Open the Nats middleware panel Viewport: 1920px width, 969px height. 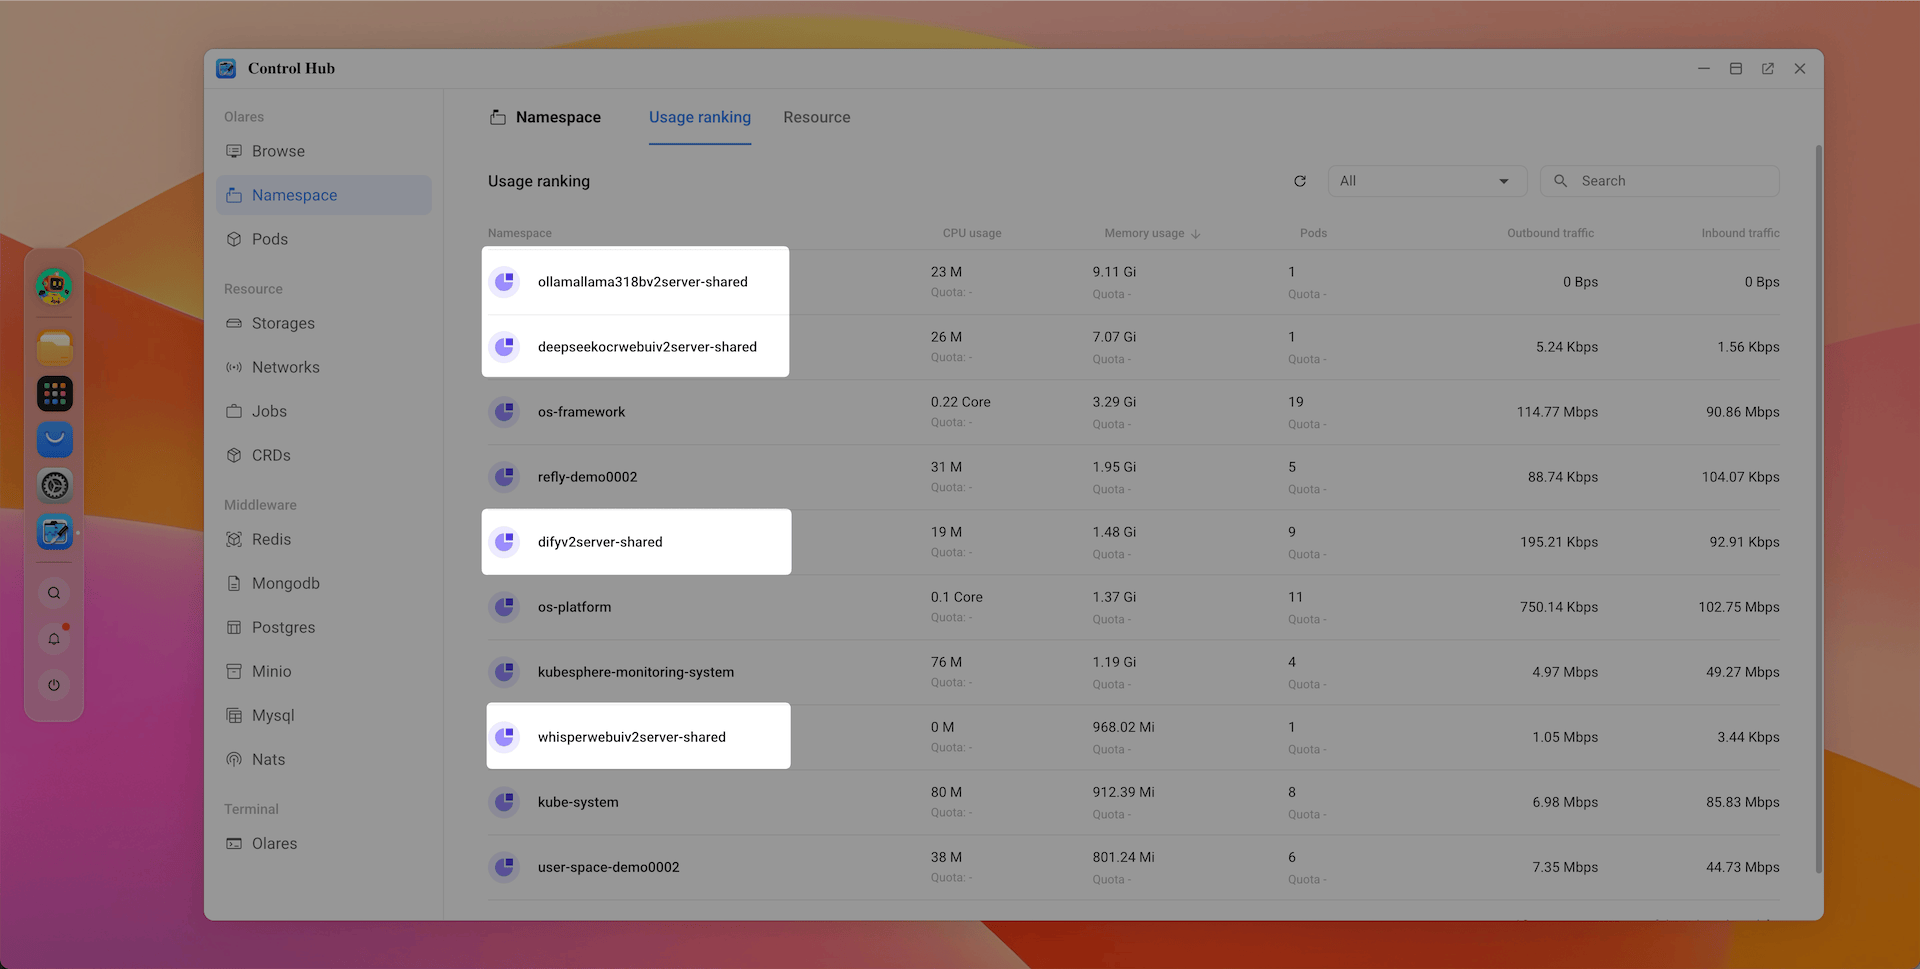pos(268,759)
